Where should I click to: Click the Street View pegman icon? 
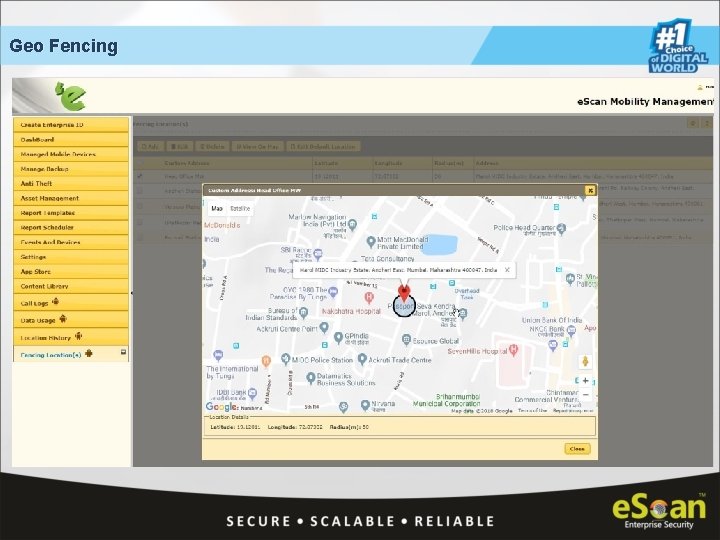point(585,361)
